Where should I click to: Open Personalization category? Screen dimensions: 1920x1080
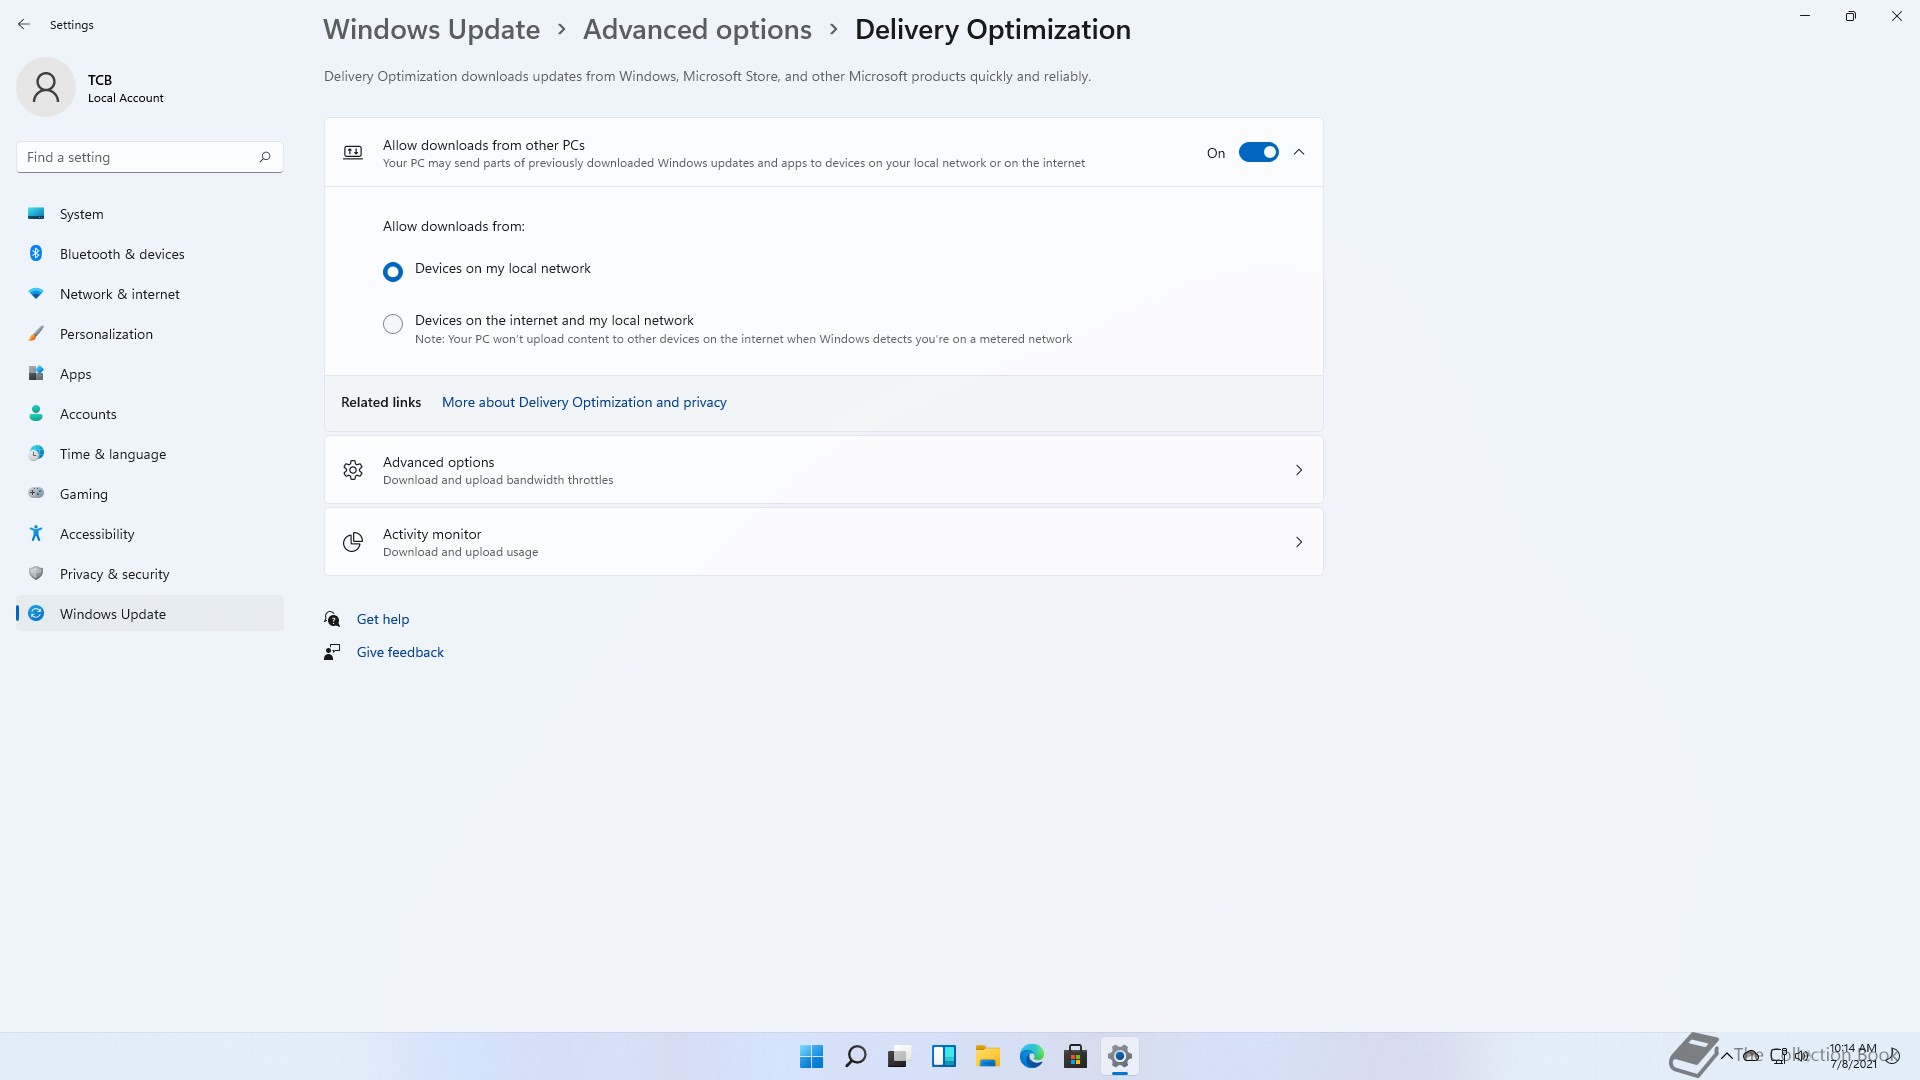coord(150,333)
